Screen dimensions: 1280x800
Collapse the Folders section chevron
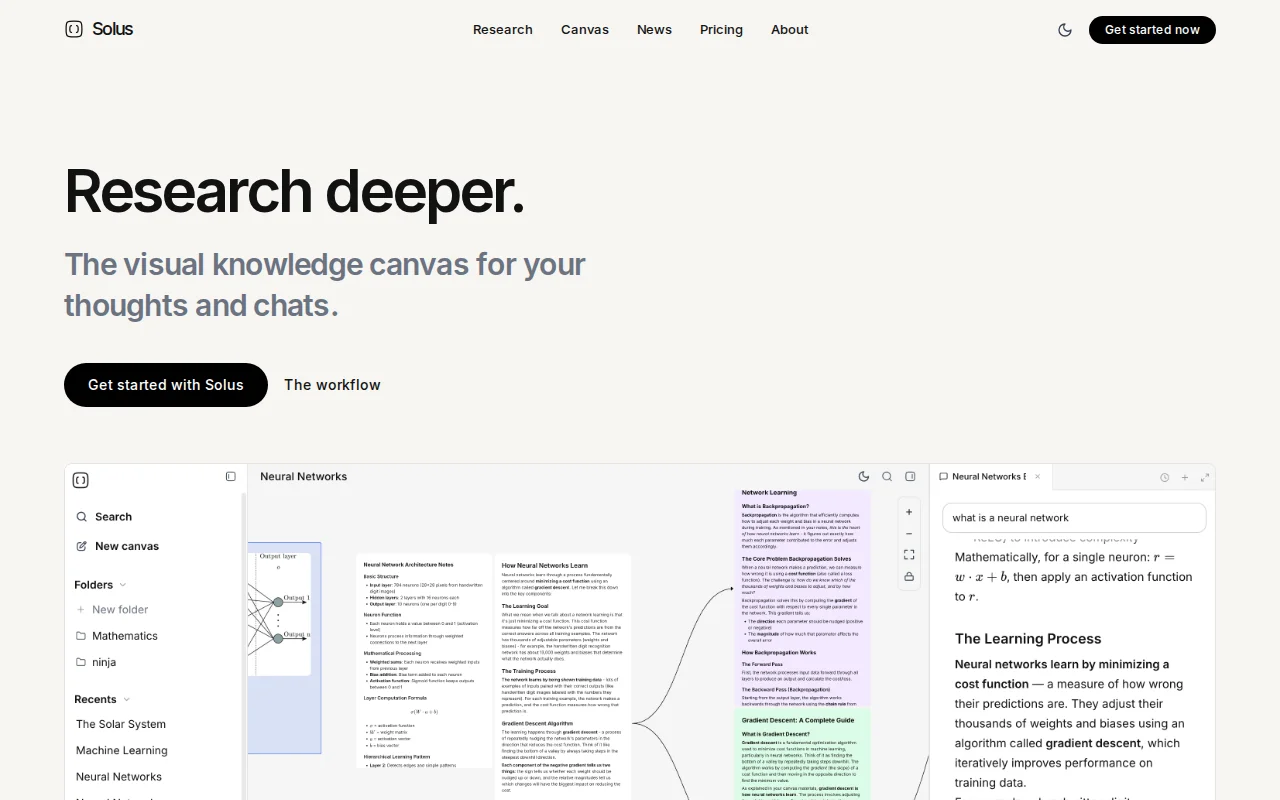pyautogui.click(x=123, y=585)
